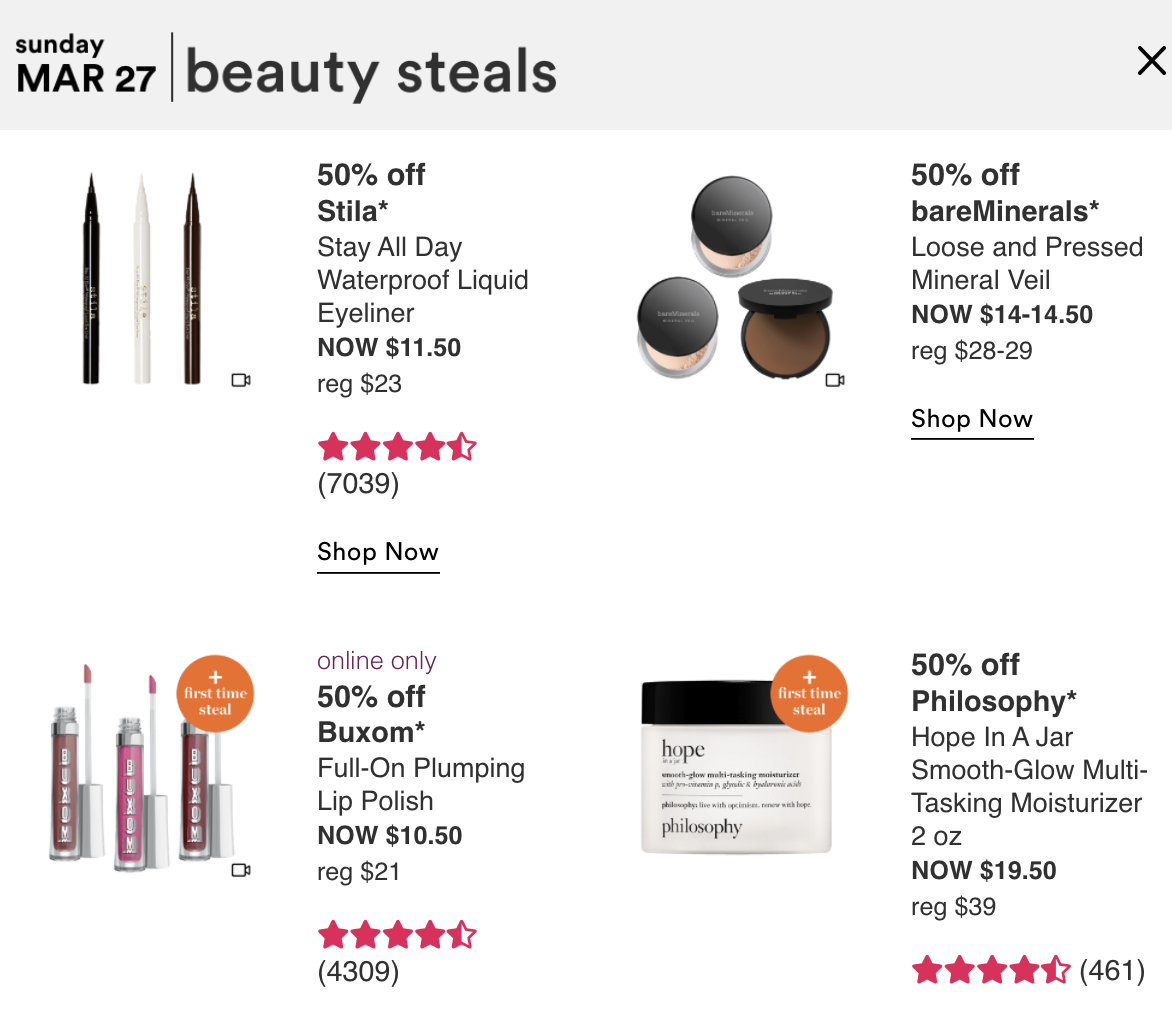The image size is (1172, 1010).
Task: Play video icon under bareMinerals image
Action: click(x=835, y=381)
